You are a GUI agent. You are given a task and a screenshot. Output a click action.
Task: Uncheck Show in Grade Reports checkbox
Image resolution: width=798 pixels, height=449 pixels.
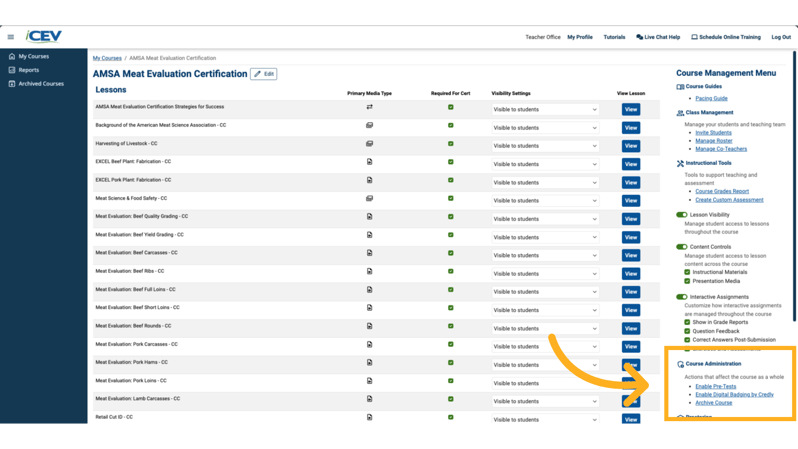[687, 322]
